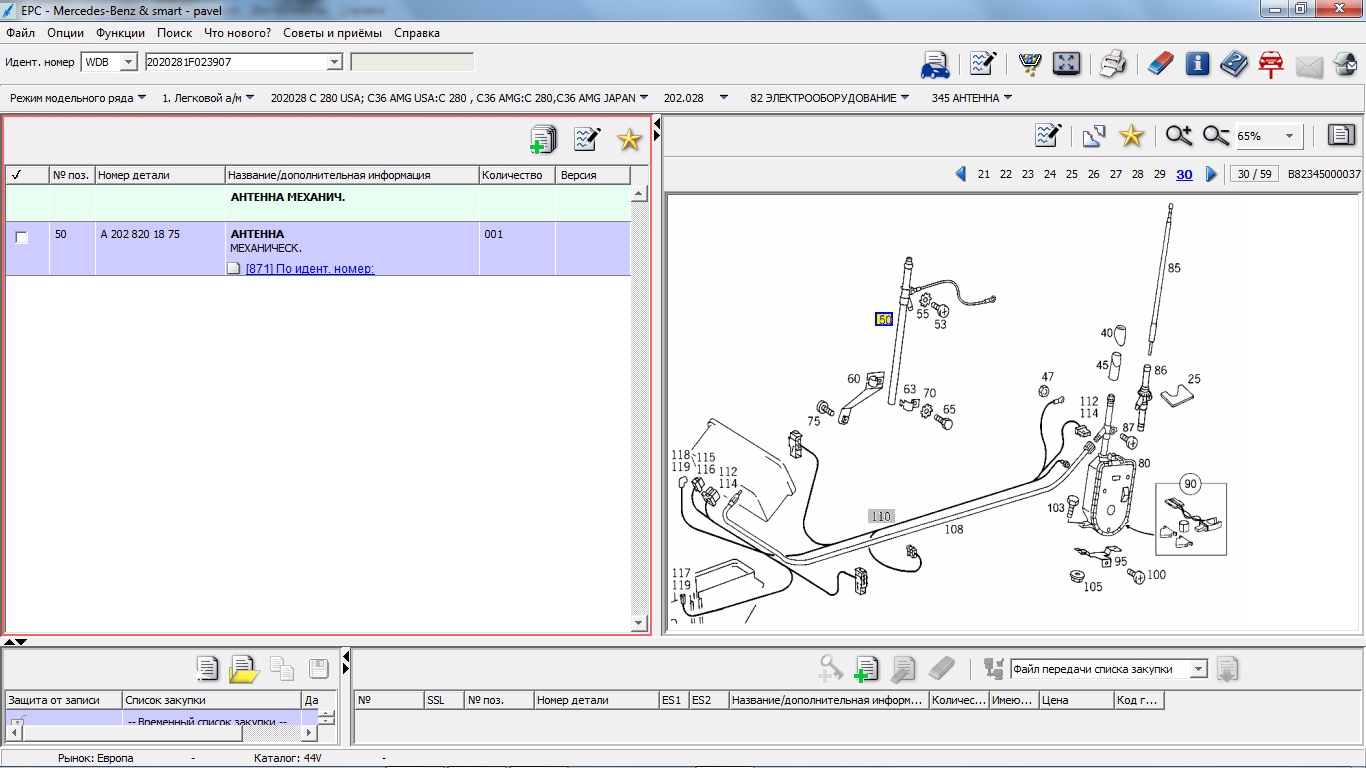Go to diagram page 29
The width and height of the screenshot is (1366, 768).
pos(1160,174)
